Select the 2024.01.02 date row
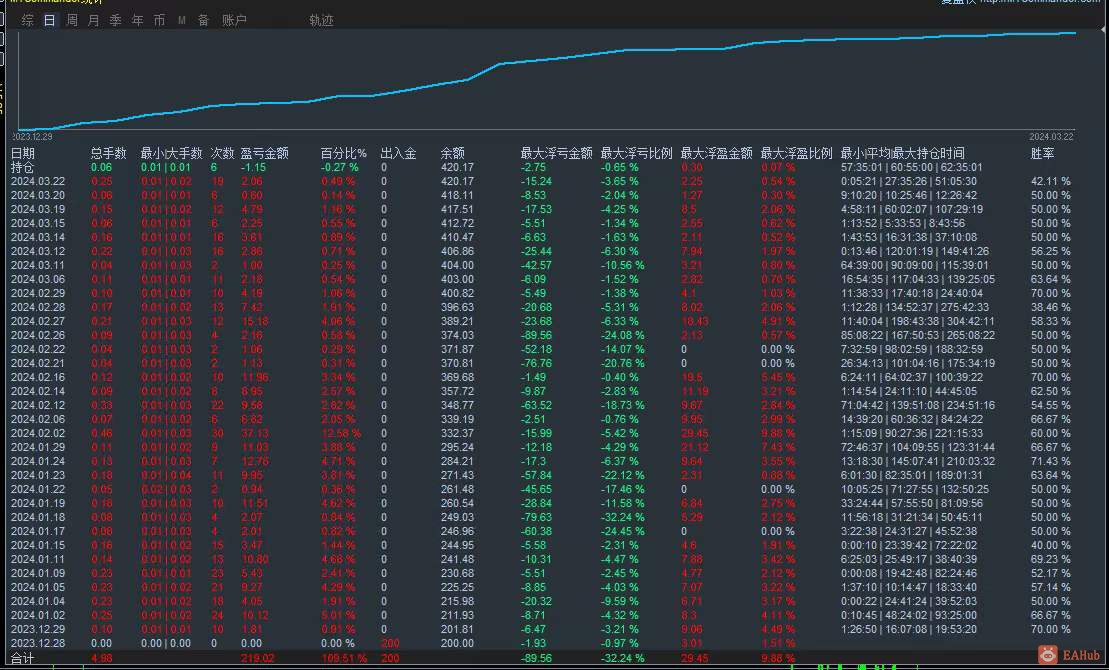This screenshot has width=1109, height=670. click(37, 616)
